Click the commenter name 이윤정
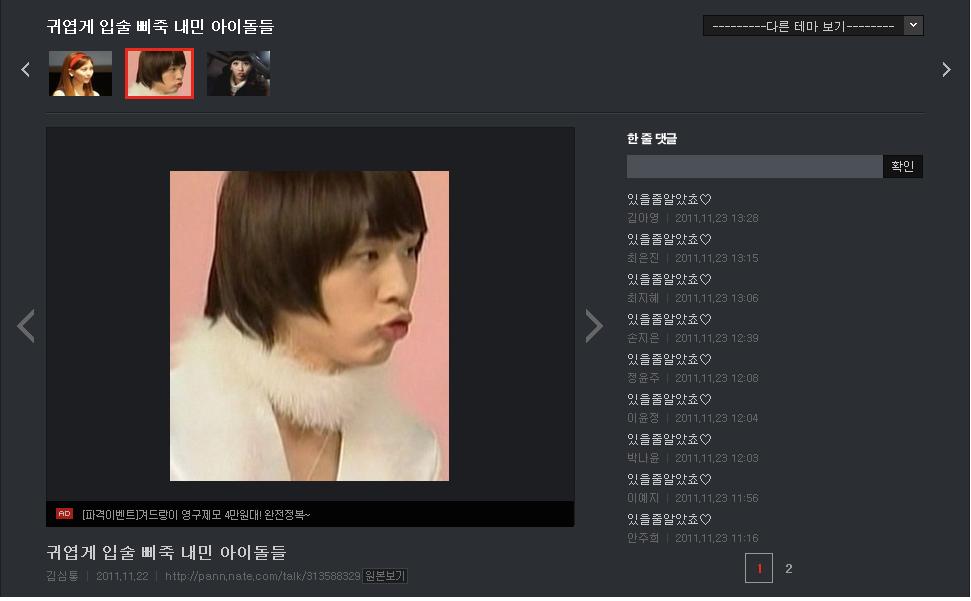Screen dimensions: 971x601 [x=643, y=418]
